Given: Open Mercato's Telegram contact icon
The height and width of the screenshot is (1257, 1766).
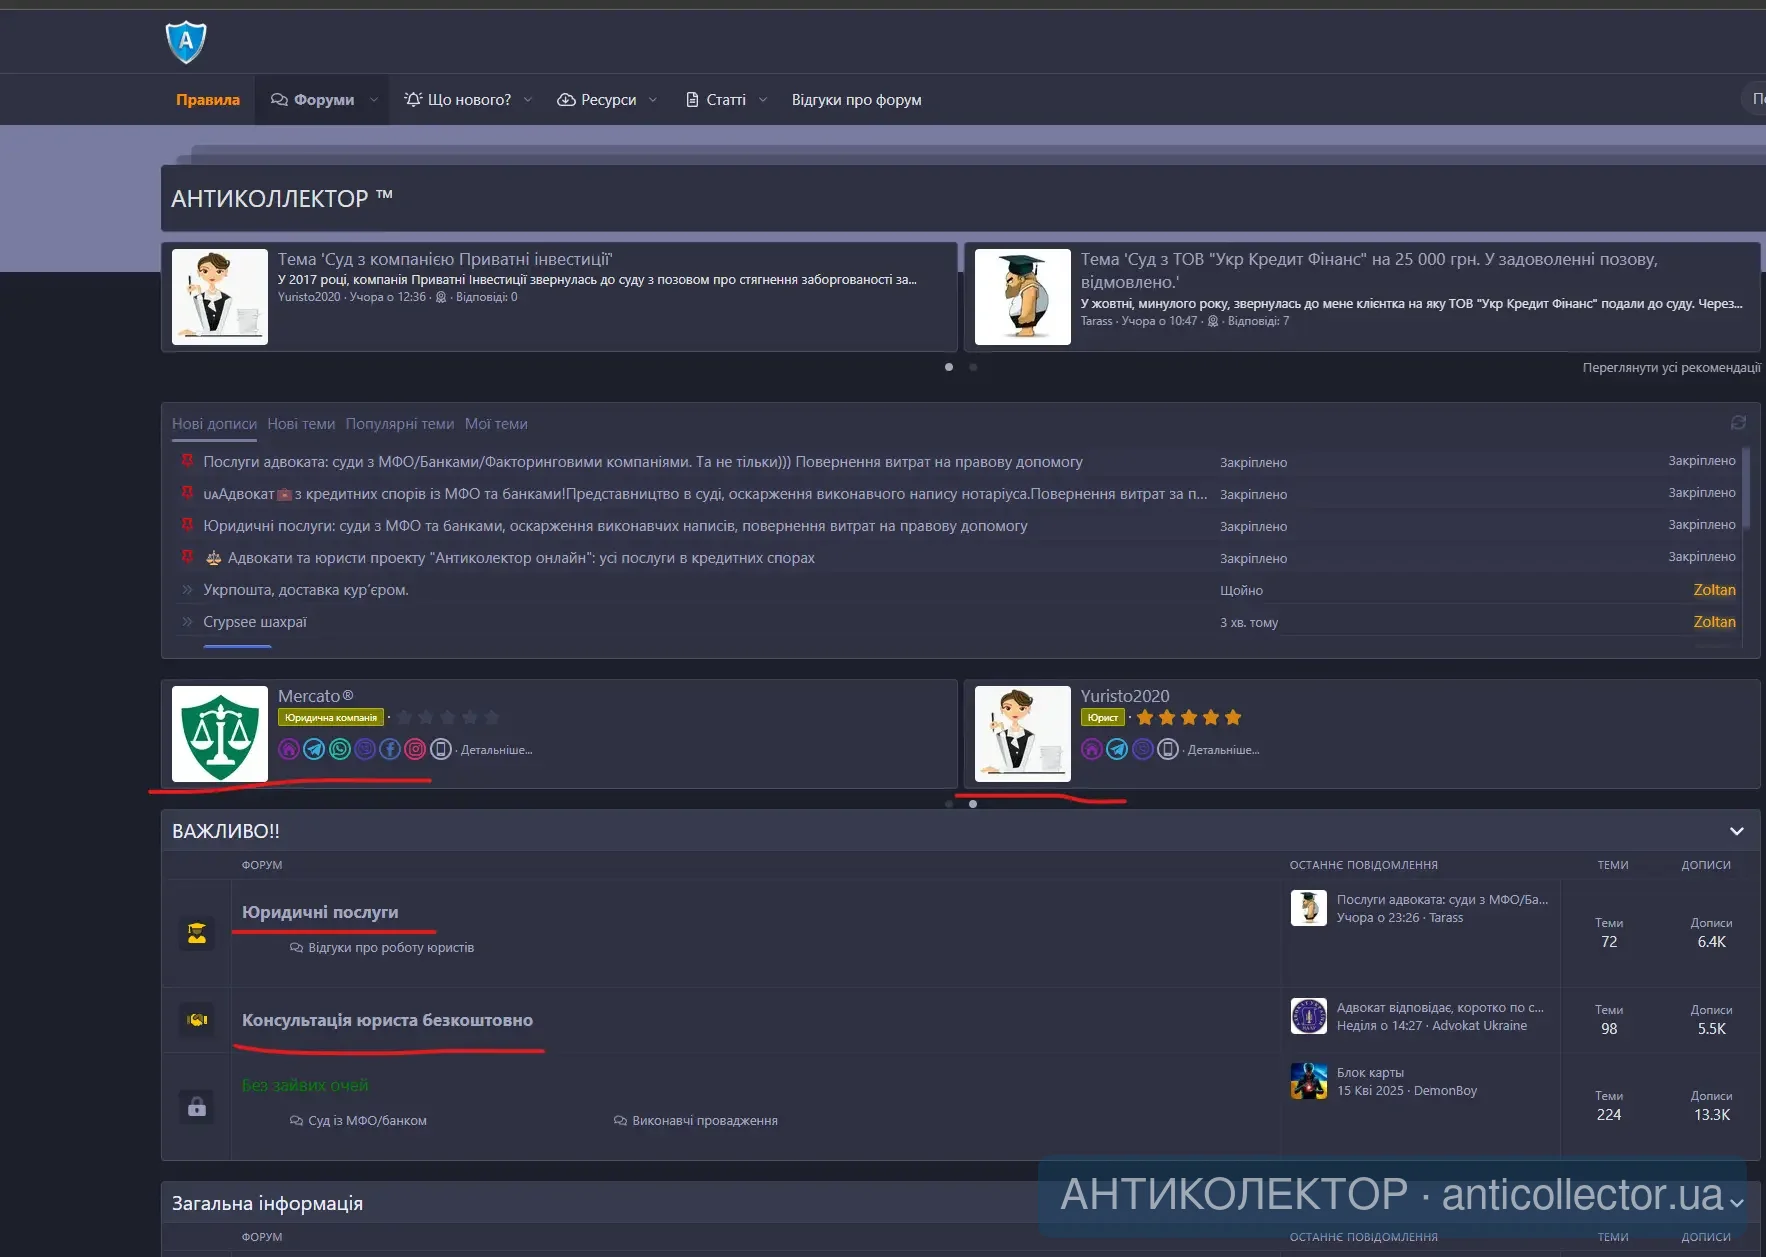Looking at the screenshot, I should coord(314,749).
